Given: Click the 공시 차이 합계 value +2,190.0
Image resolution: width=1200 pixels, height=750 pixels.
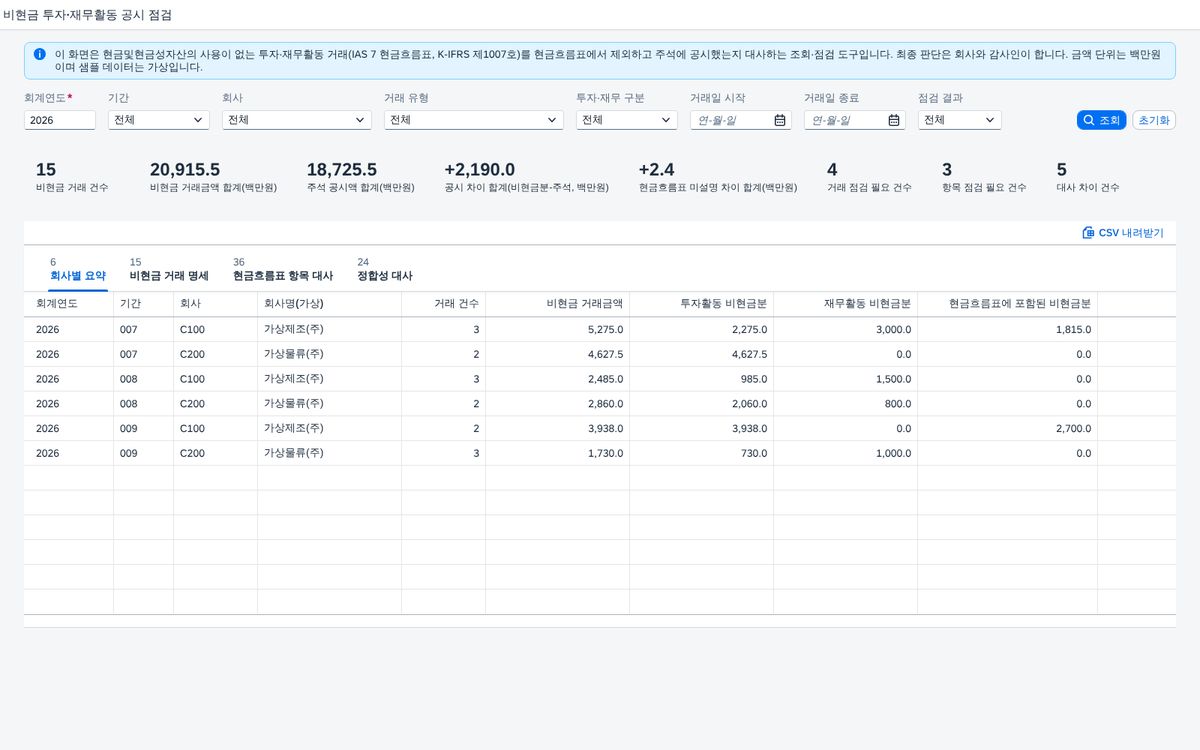Looking at the screenshot, I should pyautogui.click(x=480, y=170).
